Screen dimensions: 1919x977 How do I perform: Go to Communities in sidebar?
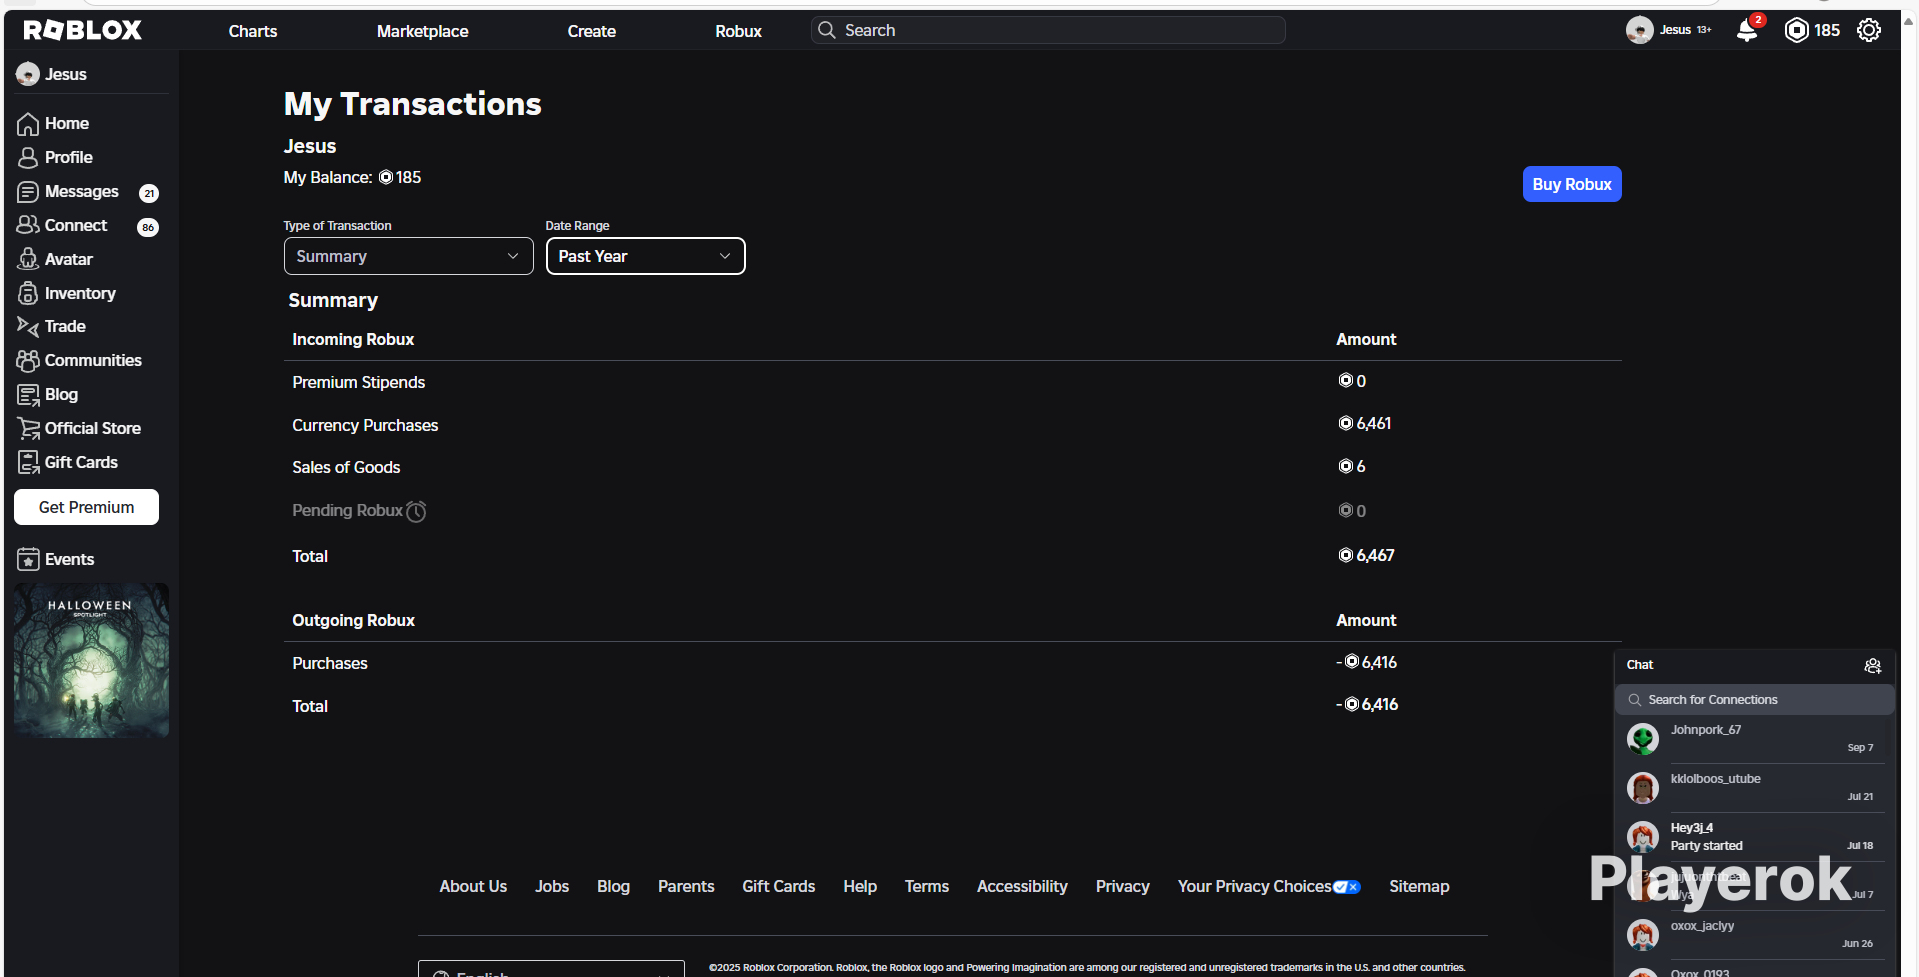[x=93, y=360]
